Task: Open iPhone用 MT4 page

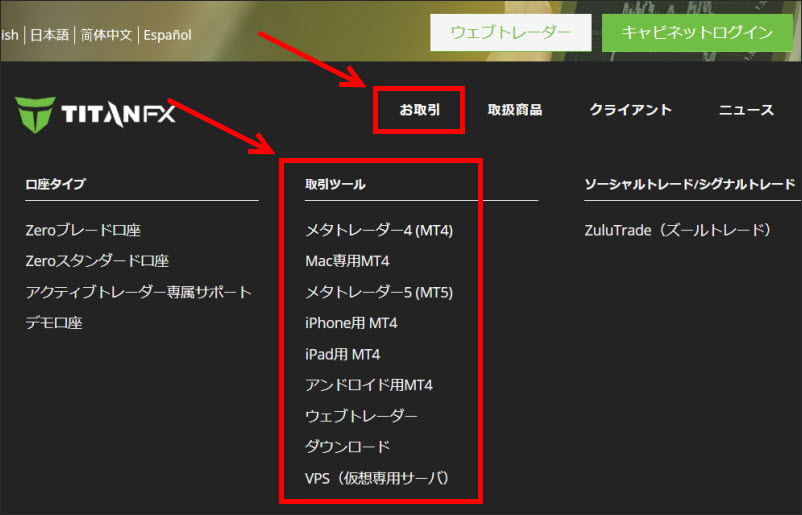Action: point(351,323)
